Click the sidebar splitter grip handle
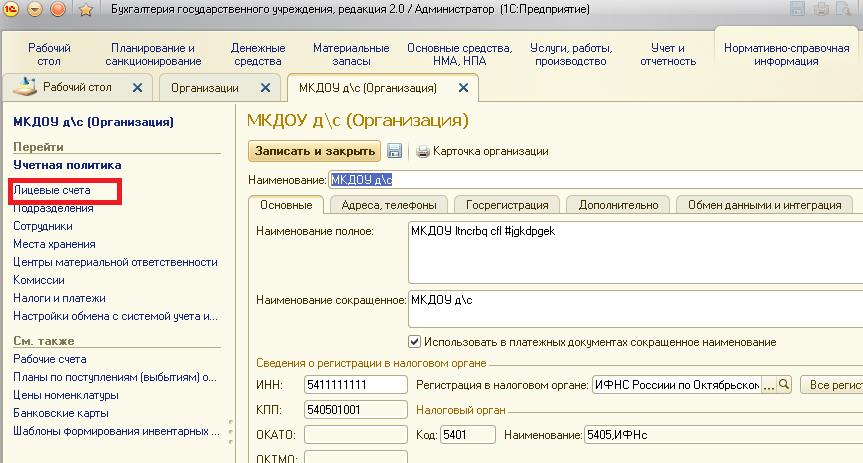The width and height of the screenshot is (863, 463). click(x=231, y=432)
